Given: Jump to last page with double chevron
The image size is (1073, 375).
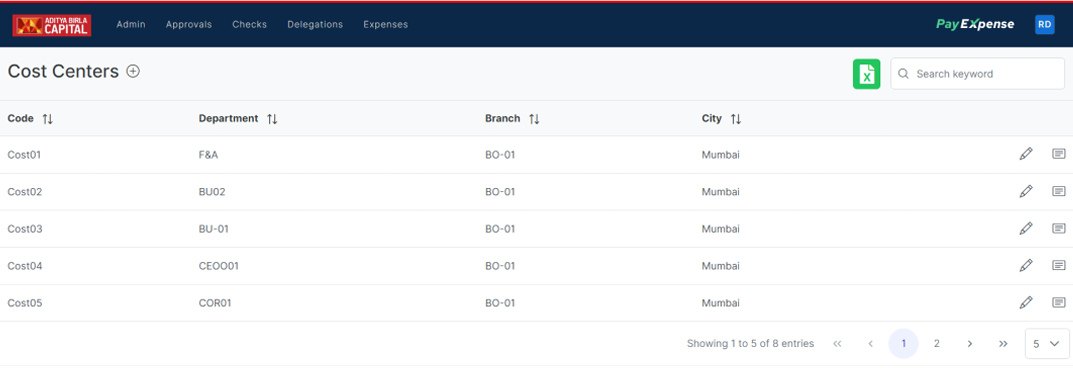Looking at the screenshot, I should pos(1003,344).
